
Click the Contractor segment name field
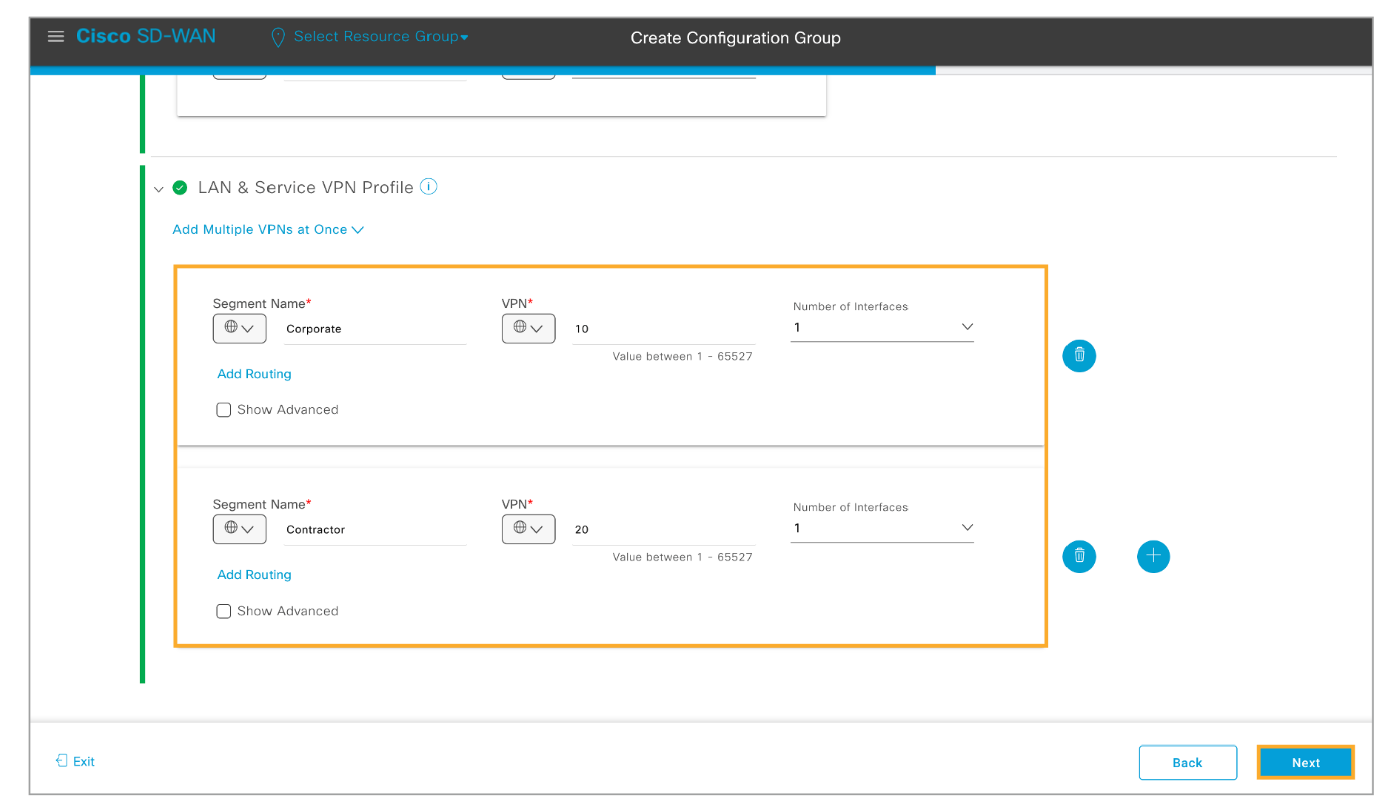374,530
